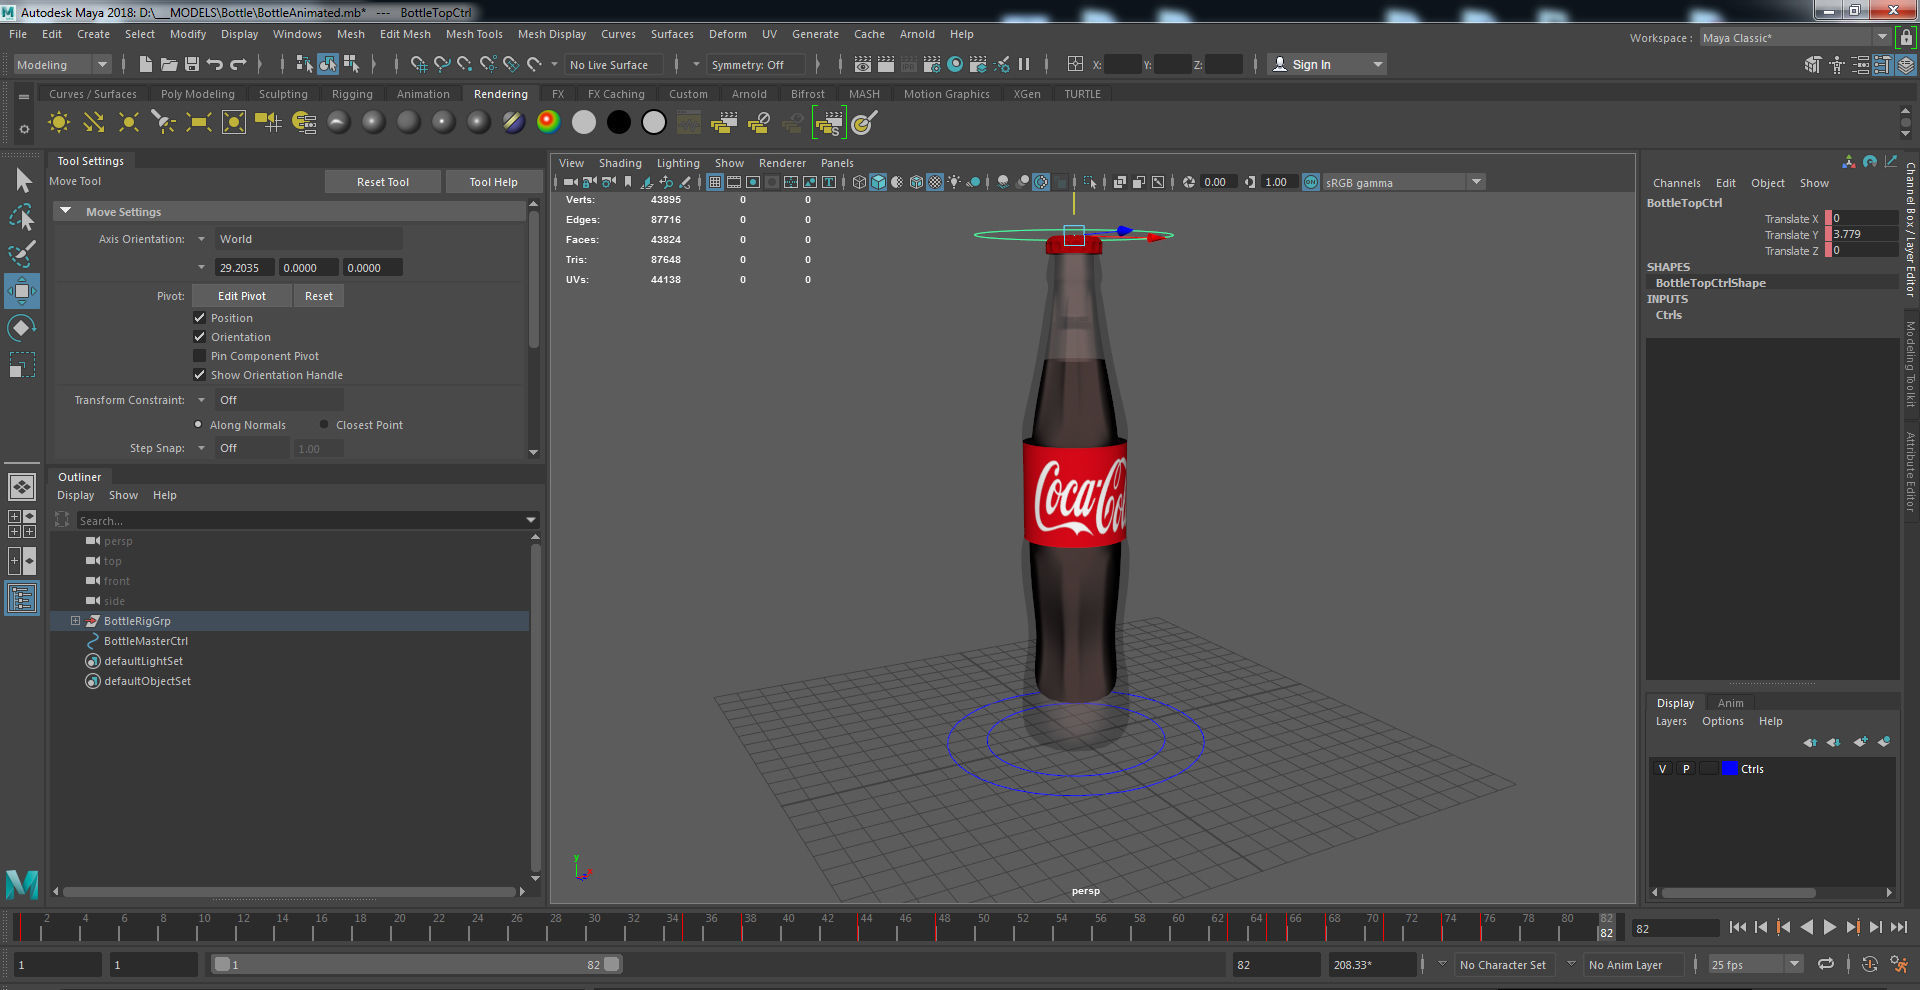
Task: Select the Paint Selection Tool
Action: coord(22,254)
